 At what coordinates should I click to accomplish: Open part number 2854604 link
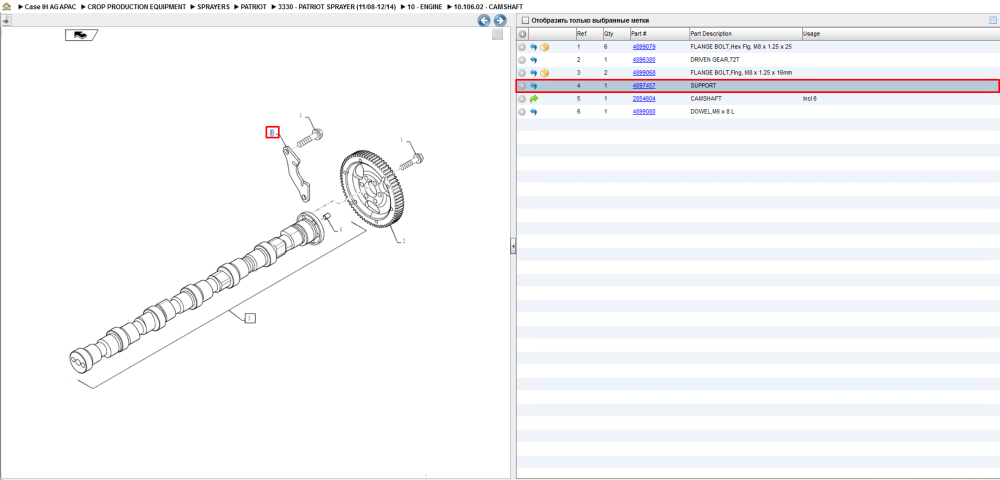[643, 99]
